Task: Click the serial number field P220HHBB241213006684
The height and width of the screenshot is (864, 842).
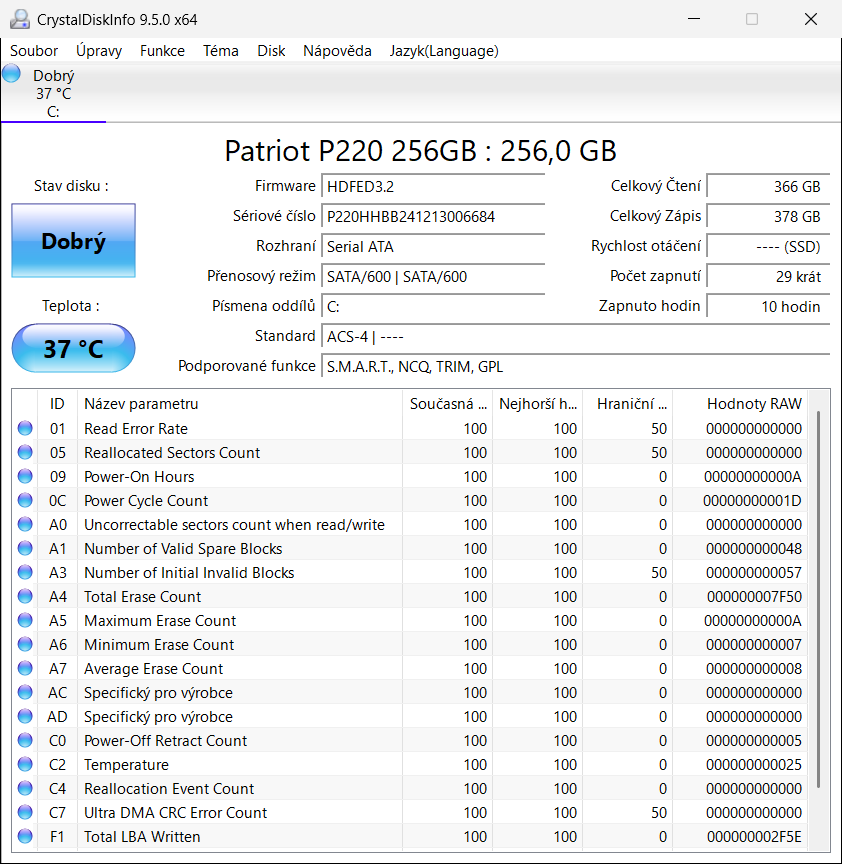Action: (x=433, y=217)
